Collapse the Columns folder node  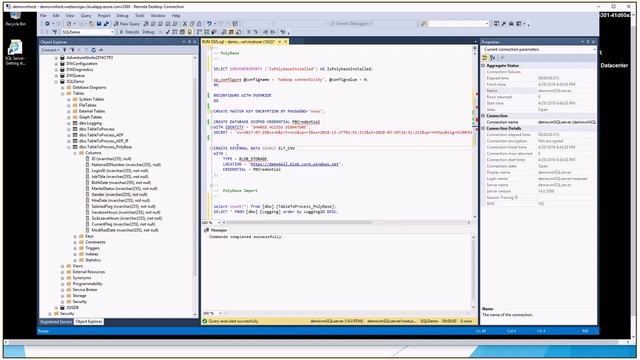point(75,153)
